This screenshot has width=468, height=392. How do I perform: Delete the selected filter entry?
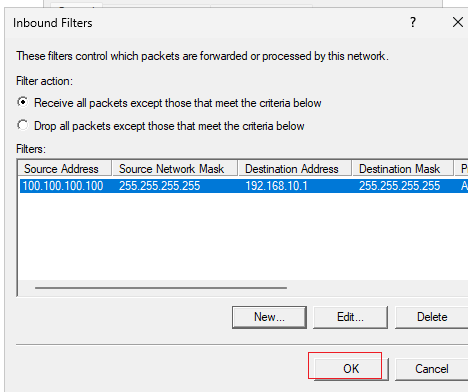[x=432, y=317]
